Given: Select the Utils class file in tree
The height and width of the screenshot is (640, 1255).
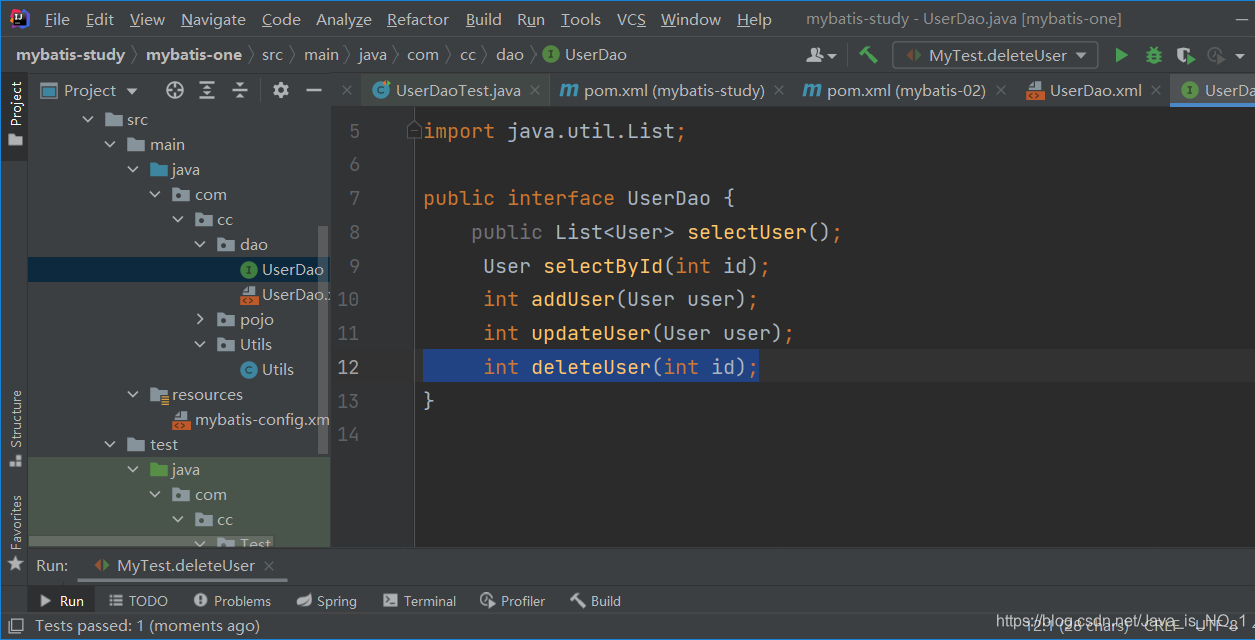Looking at the screenshot, I should pyautogui.click(x=267, y=370).
